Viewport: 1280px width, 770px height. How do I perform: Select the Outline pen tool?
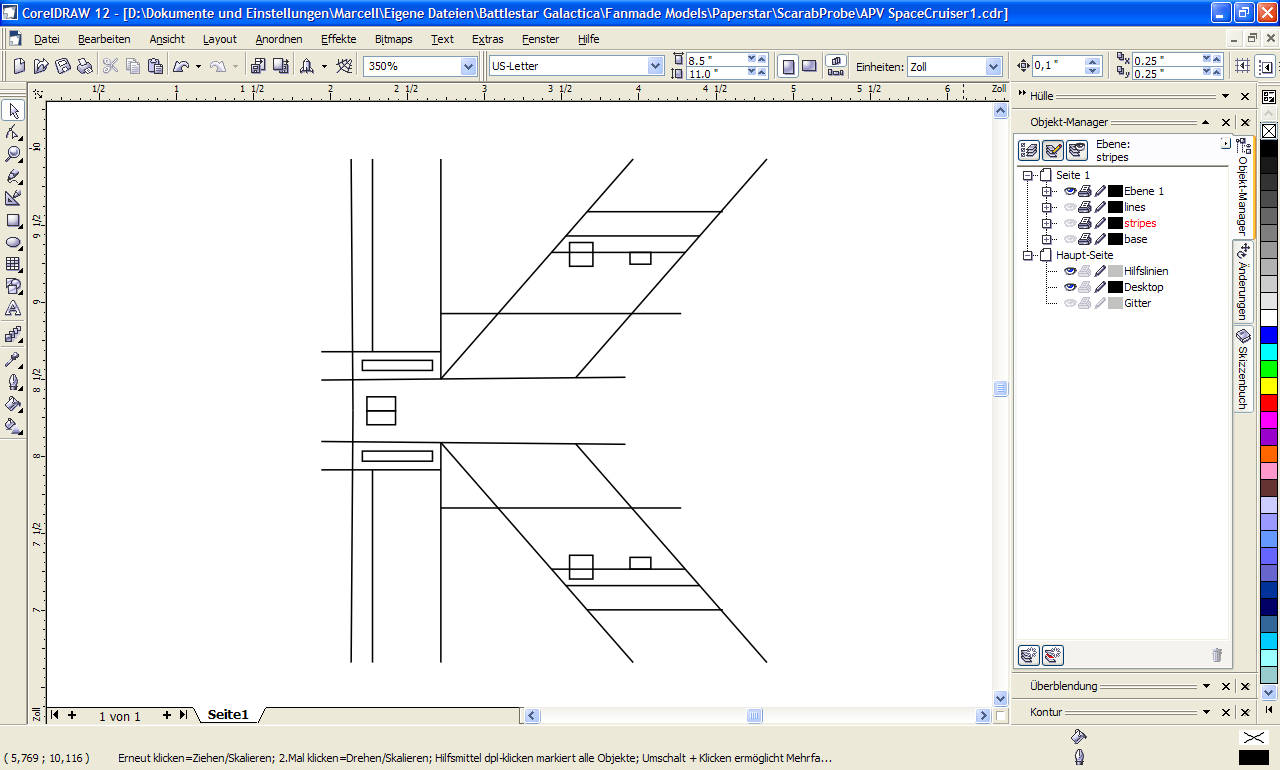tap(13, 381)
